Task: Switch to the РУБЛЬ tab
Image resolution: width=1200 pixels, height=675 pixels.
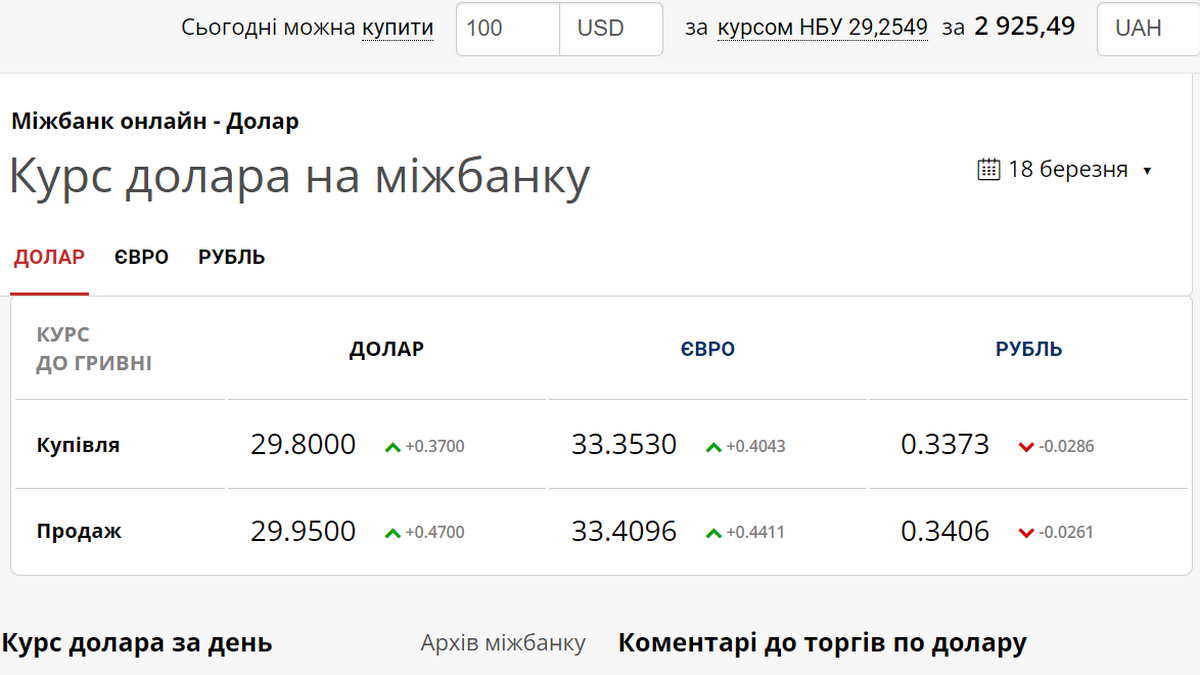Action: point(231,257)
